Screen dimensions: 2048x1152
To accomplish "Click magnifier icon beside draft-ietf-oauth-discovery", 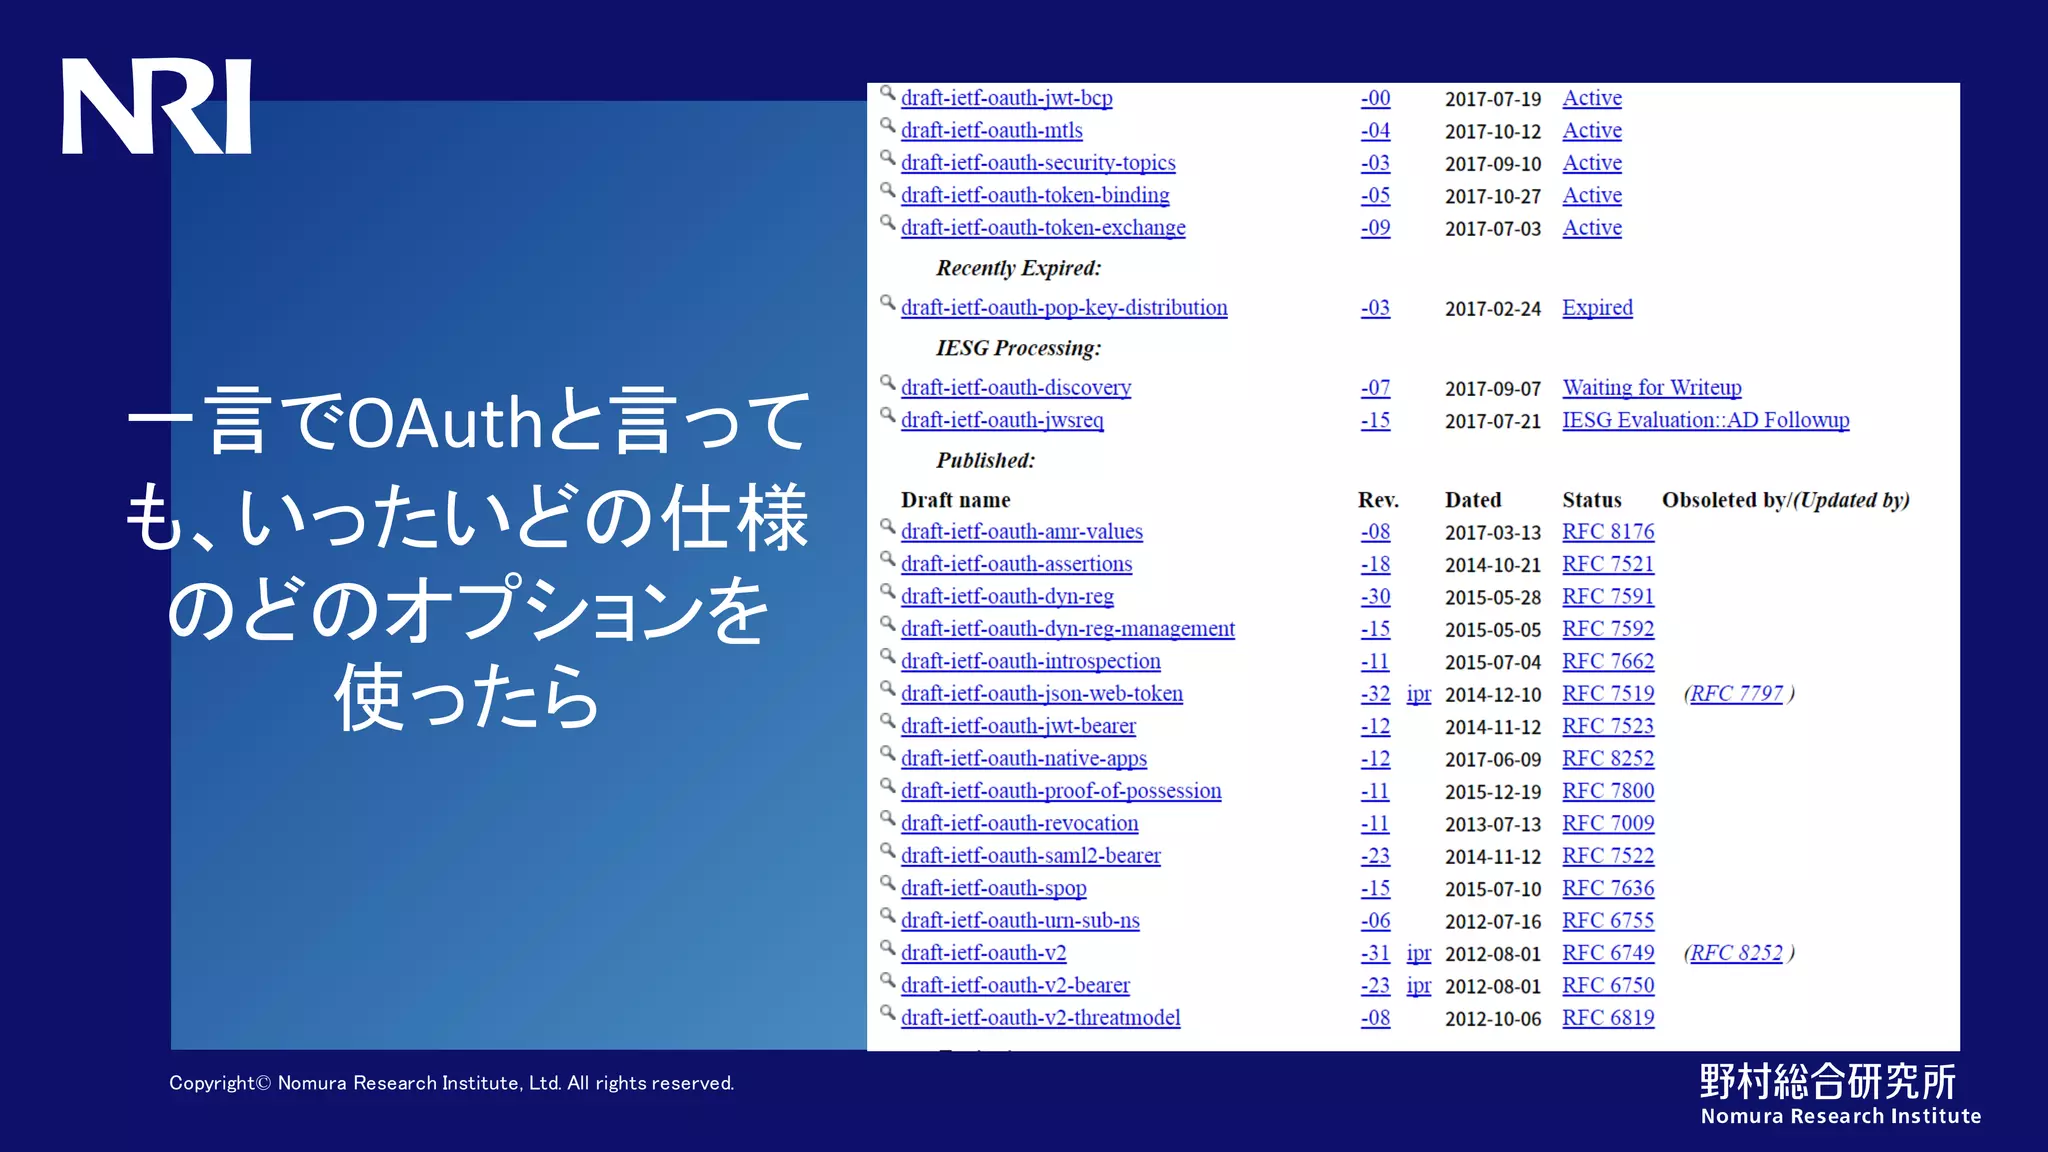I will click(887, 383).
